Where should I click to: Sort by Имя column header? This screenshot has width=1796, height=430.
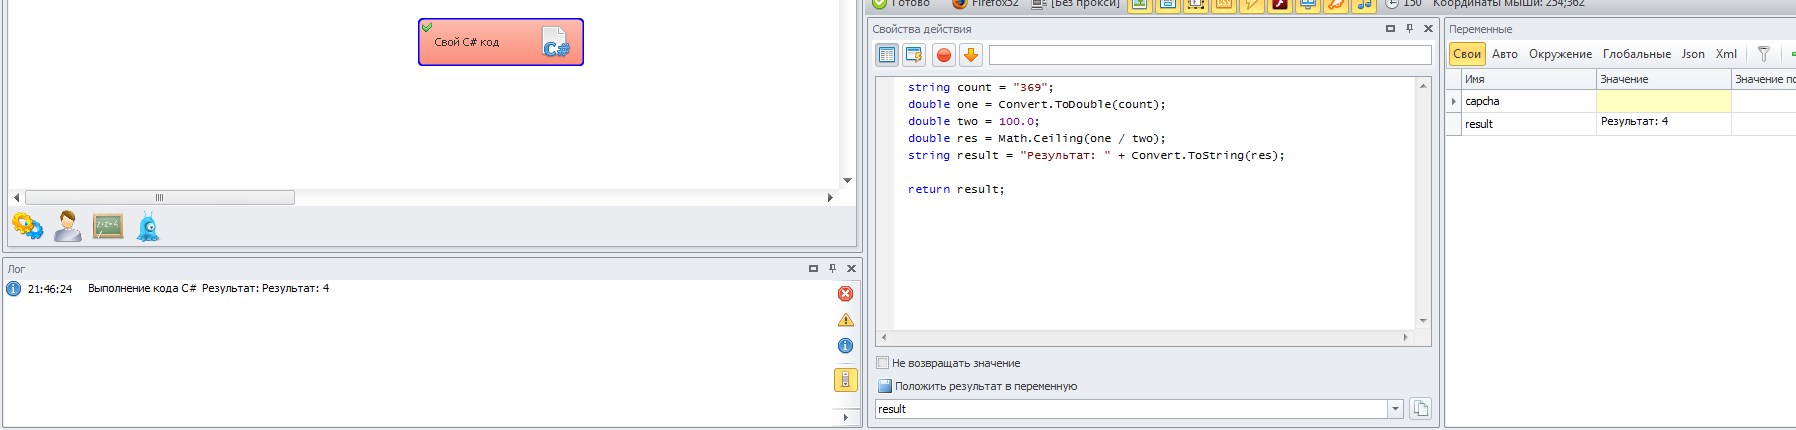(x=1529, y=79)
